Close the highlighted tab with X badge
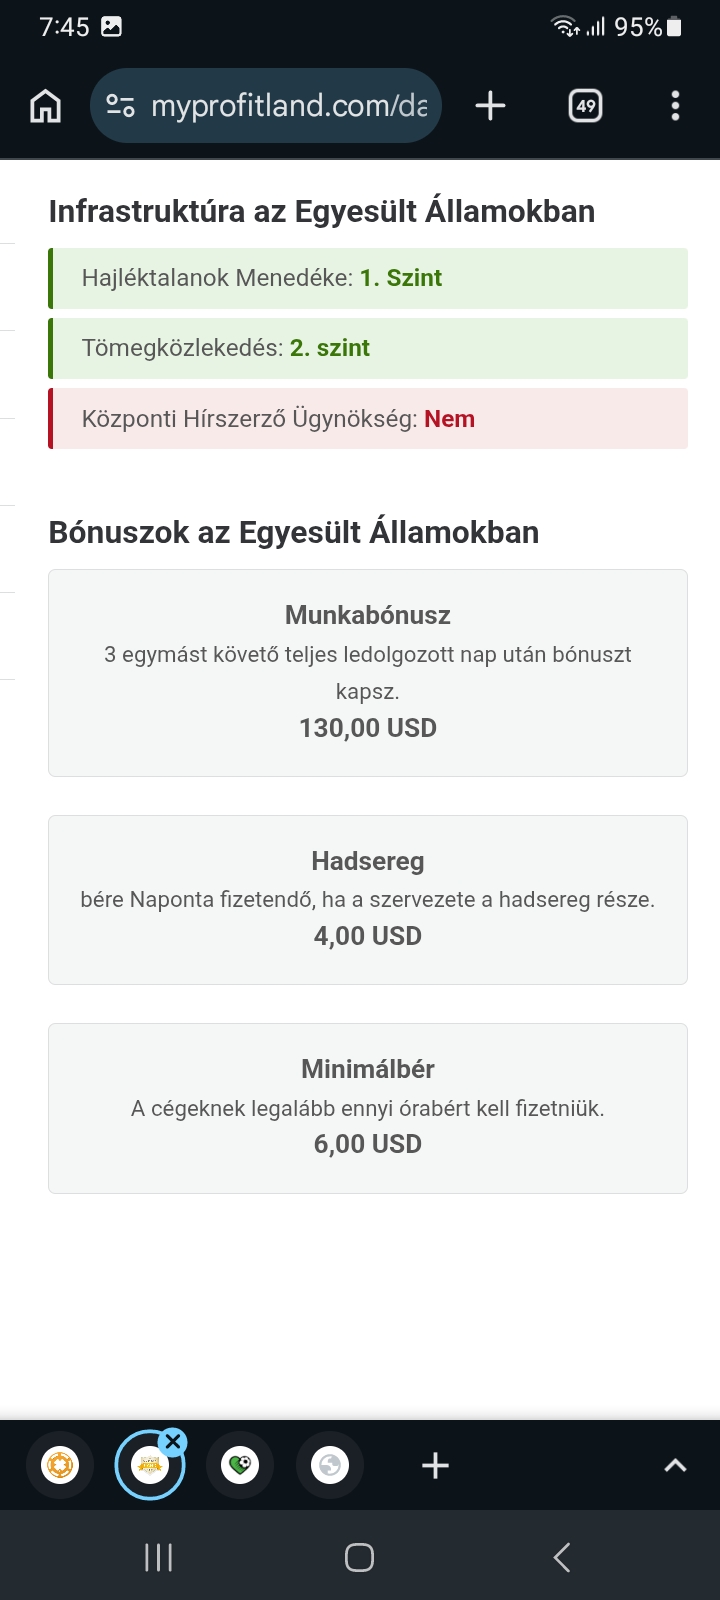Image resolution: width=720 pixels, height=1600 pixels. 173,1442
